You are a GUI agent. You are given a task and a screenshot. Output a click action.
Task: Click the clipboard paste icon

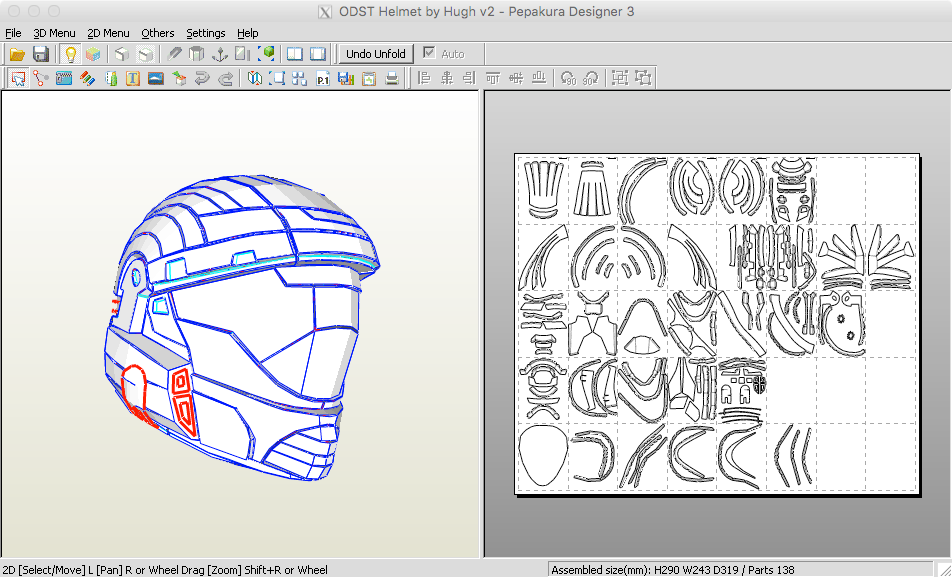[x=369, y=78]
